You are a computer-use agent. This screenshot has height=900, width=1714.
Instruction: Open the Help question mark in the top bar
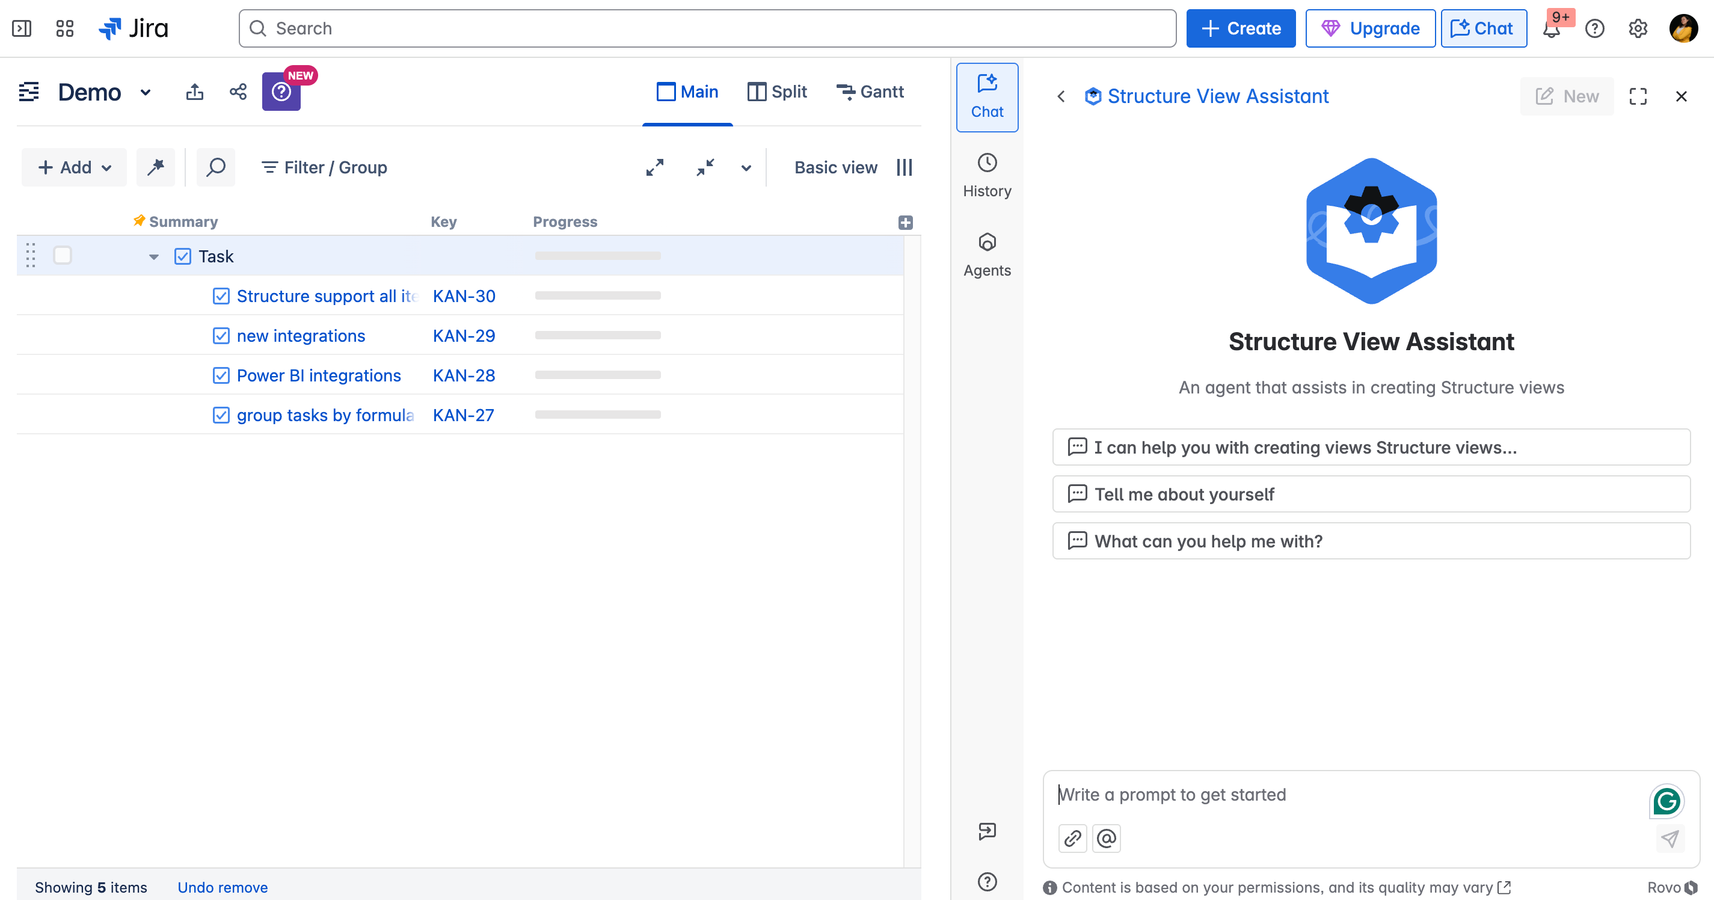click(x=1595, y=28)
